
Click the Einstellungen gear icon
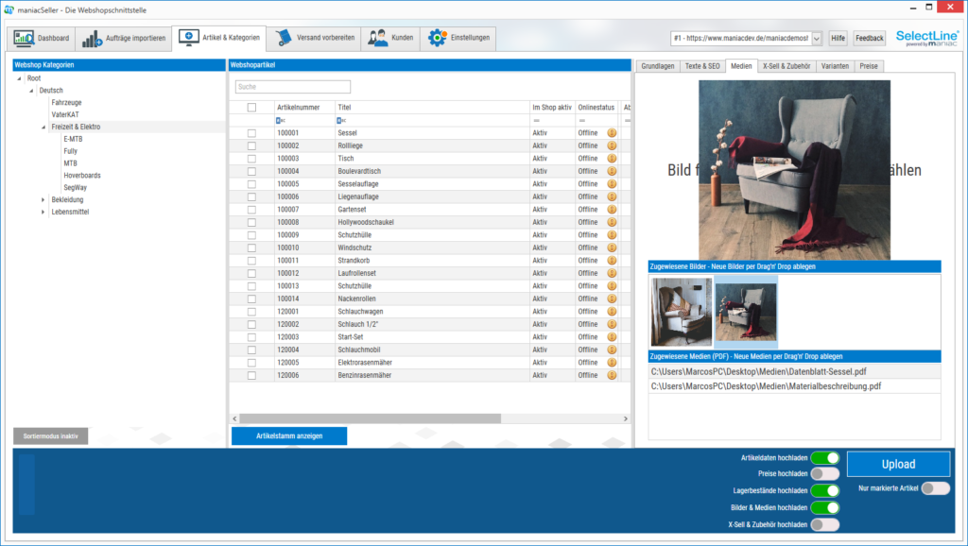437,38
